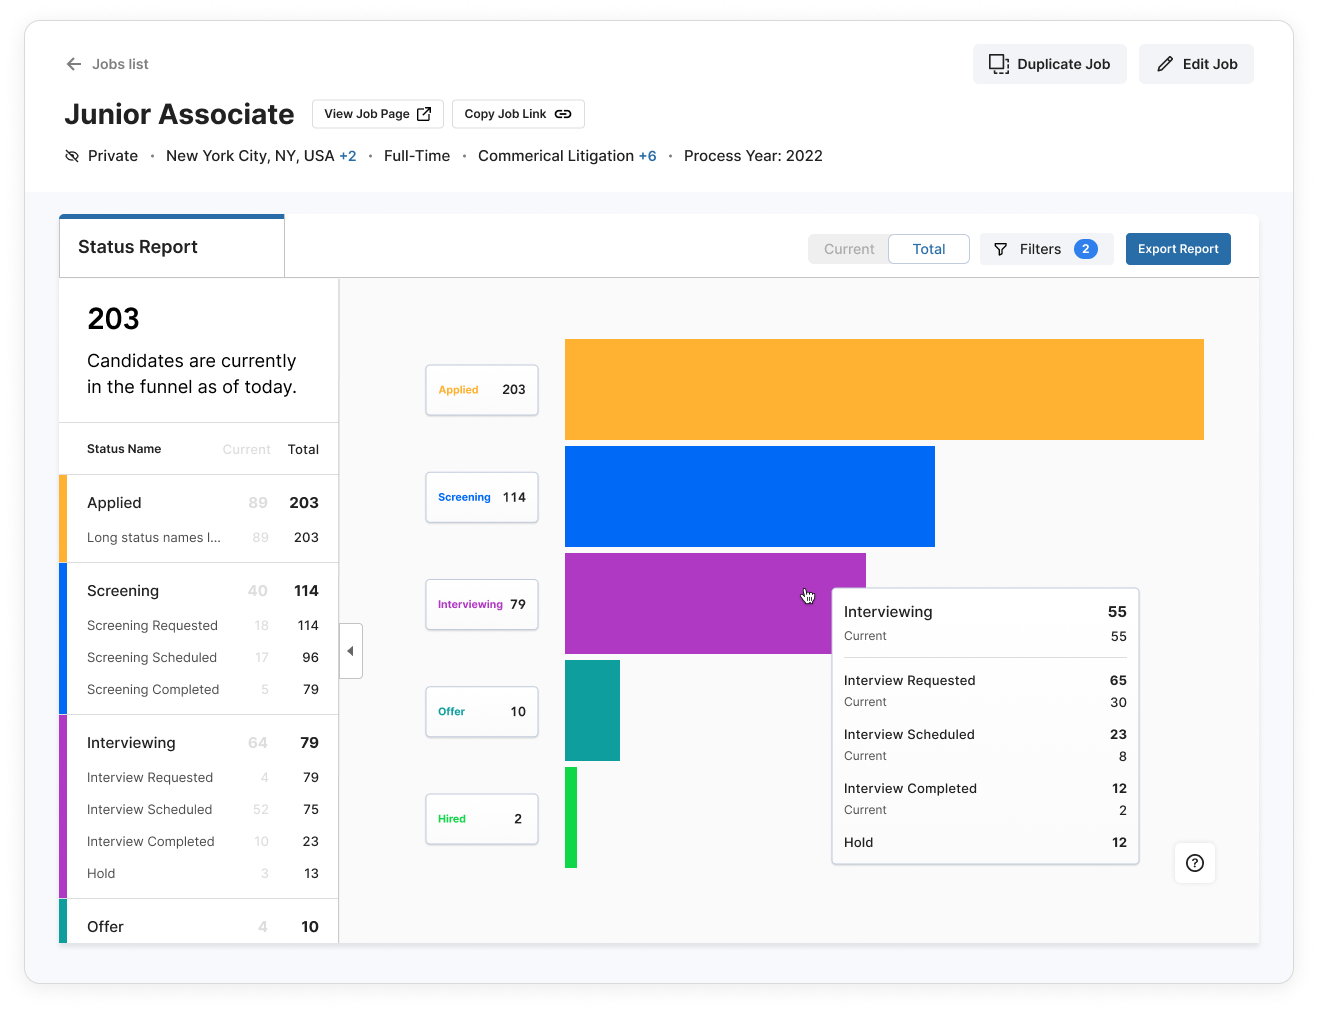This screenshot has width=1318, height=1012.
Task: Expand the +6 Commercial Litigation departments
Action: pyautogui.click(x=649, y=155)
